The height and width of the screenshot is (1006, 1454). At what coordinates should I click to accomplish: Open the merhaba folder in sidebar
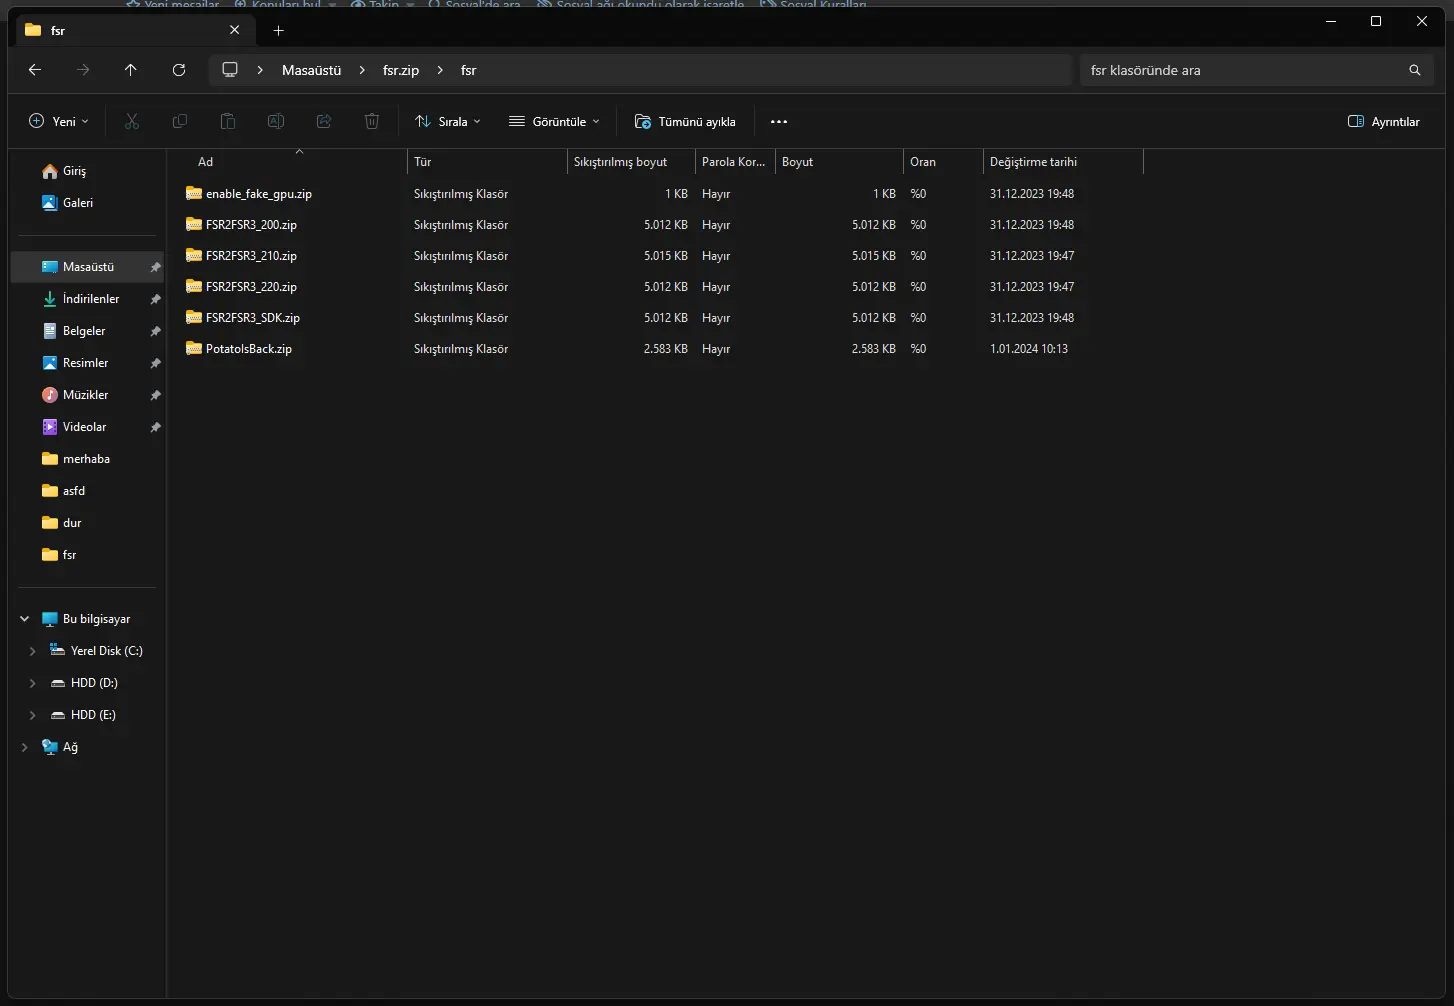[x=76, y=459]
